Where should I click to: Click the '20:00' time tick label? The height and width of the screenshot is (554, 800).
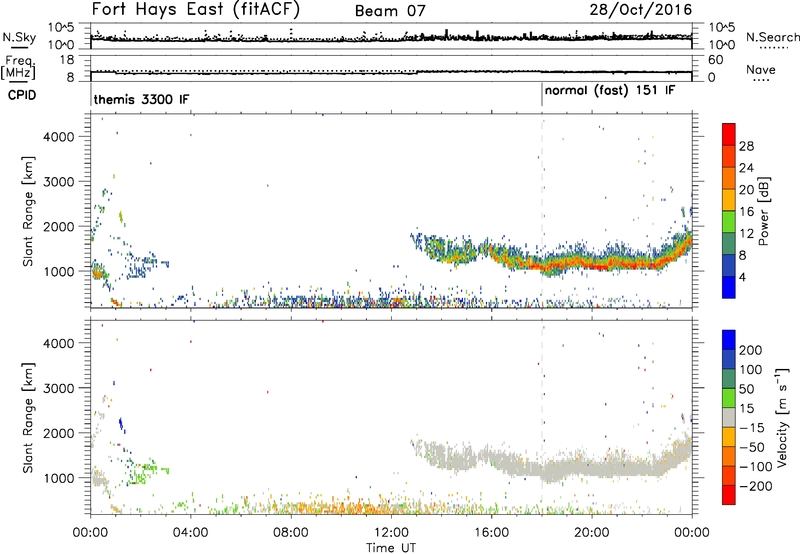[x=592, y=533]
